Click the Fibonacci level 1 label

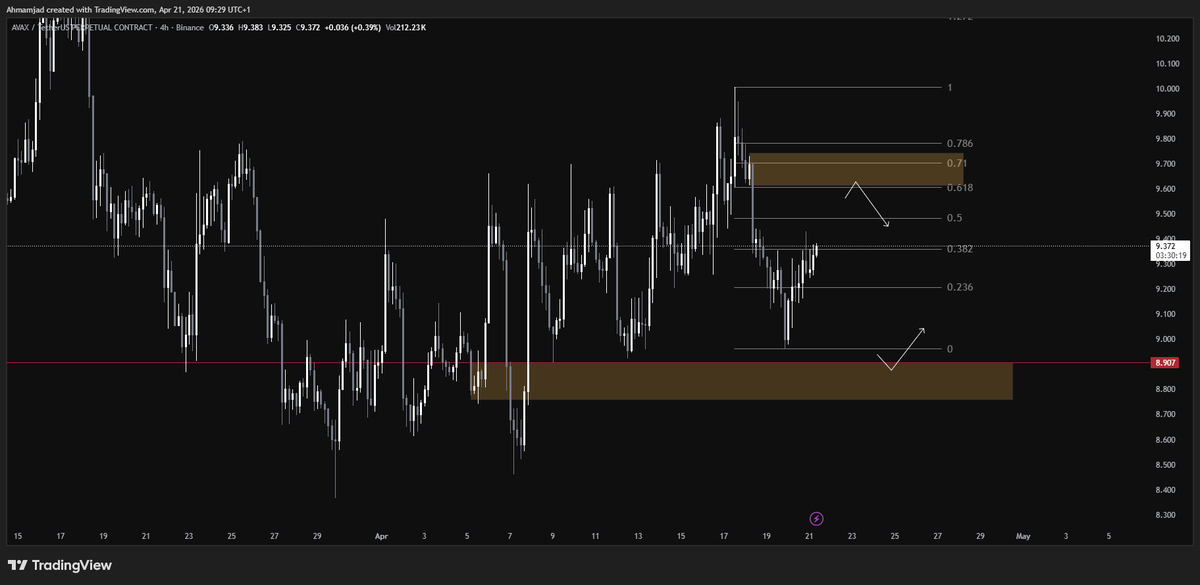pyautogui.click(x=949, y=88)
